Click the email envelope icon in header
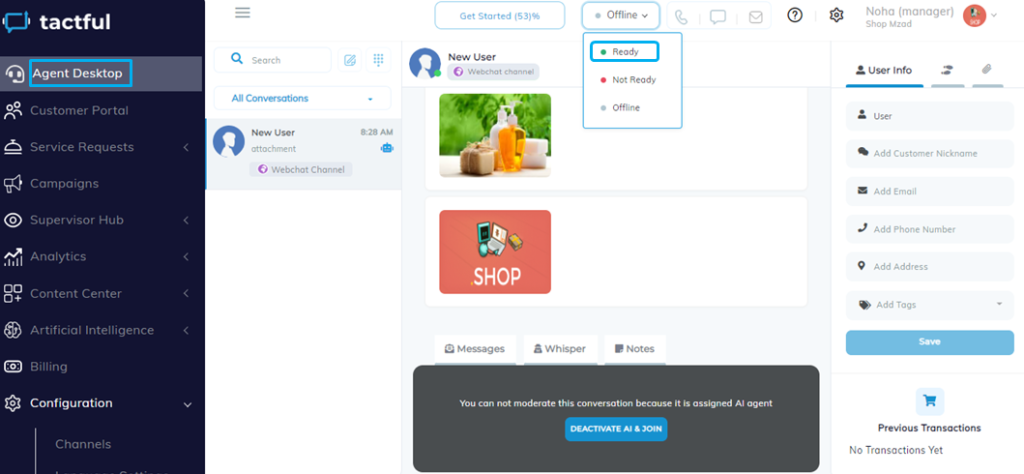The height and width of the screenshot is (474, 1024). pyautogui.click(x=756, y=17)
